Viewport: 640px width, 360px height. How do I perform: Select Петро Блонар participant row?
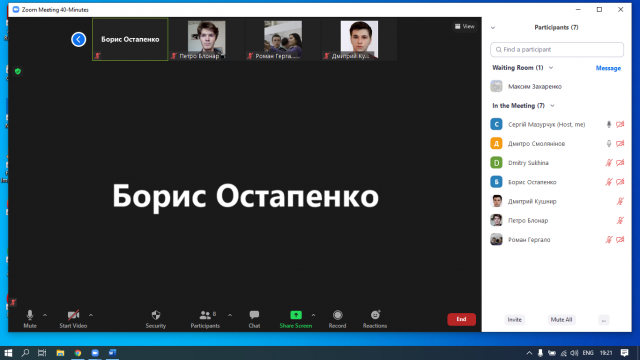557,220
